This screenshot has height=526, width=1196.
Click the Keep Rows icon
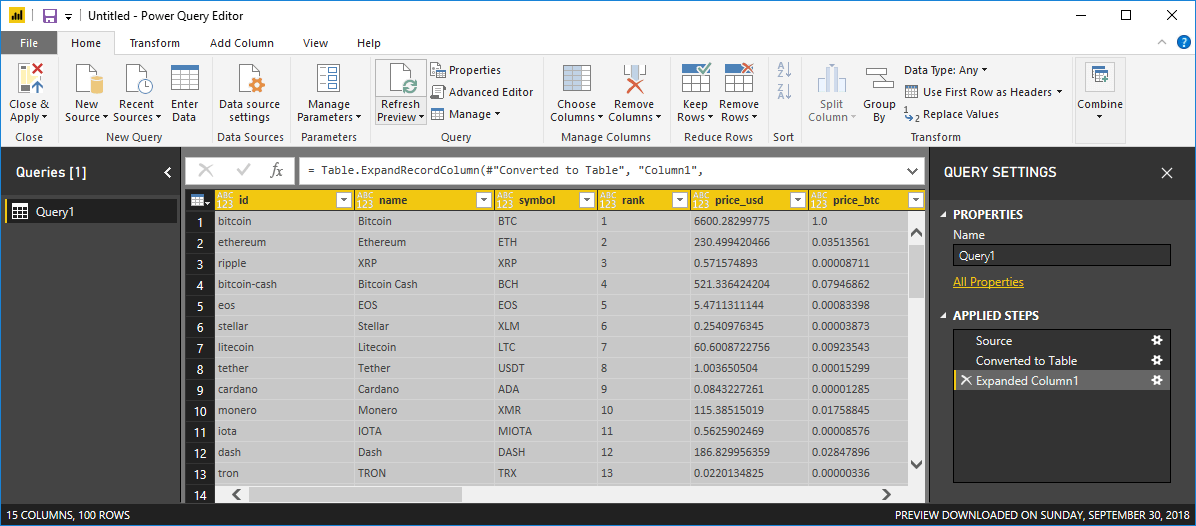696,79
